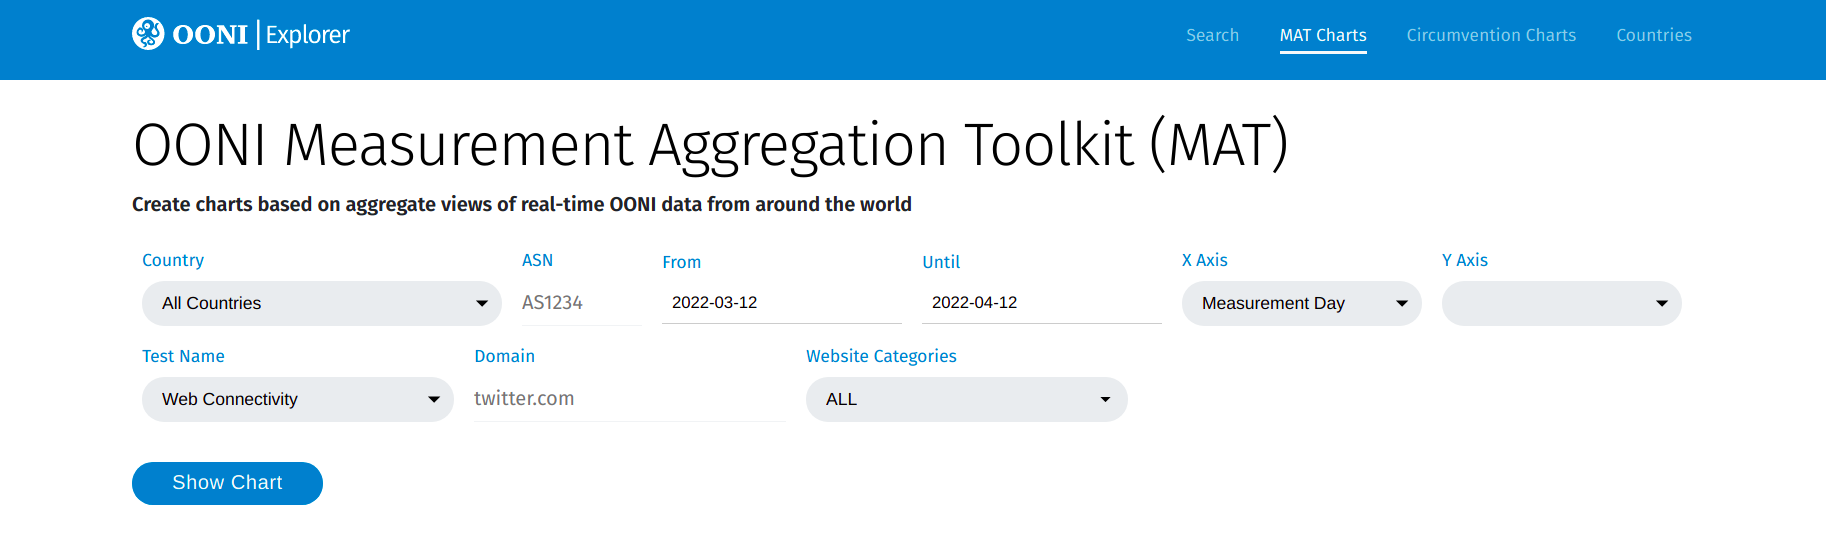Open the X Axis Measurement Day dropdown
This screenshot has height=534, width=1826.
pyautogui.click(x=1300, y=303)
